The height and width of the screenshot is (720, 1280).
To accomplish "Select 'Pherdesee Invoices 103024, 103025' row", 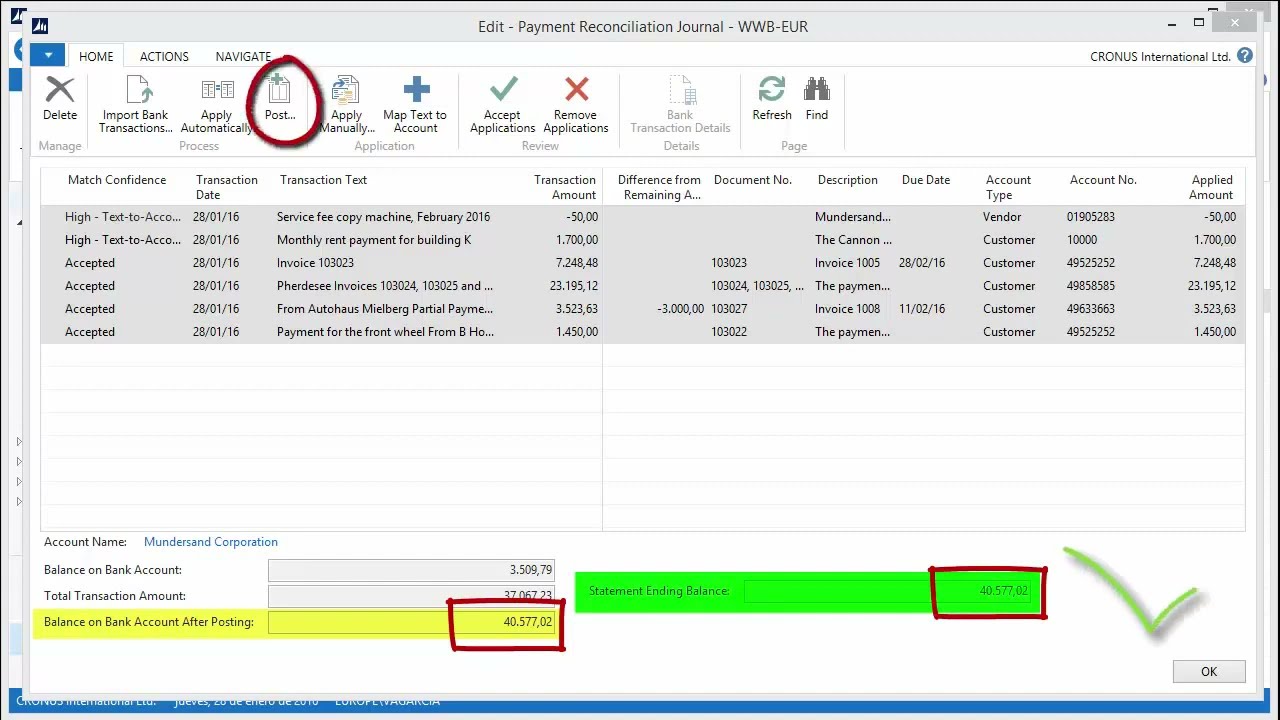I will [643, 286].
